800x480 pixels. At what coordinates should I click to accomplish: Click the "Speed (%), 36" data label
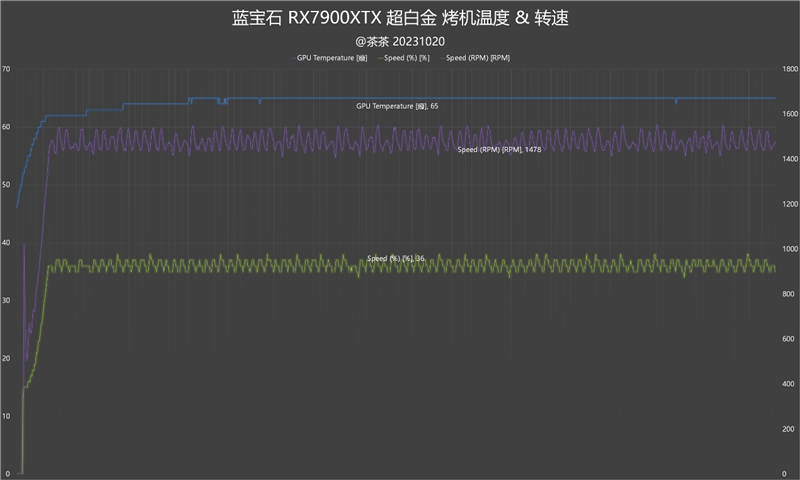pyautogui.click(x=395, y=258)
